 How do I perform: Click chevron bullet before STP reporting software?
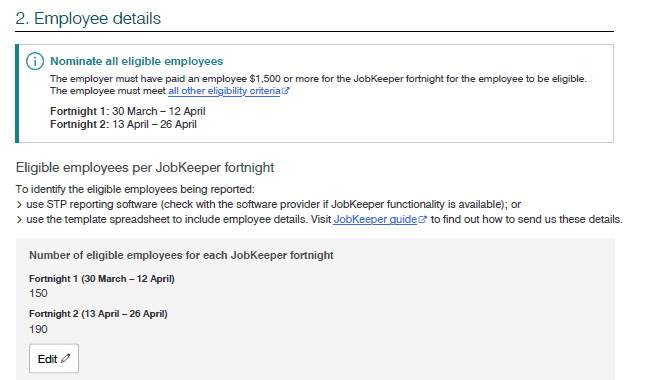pyautogui.click(x=19, y=205)
